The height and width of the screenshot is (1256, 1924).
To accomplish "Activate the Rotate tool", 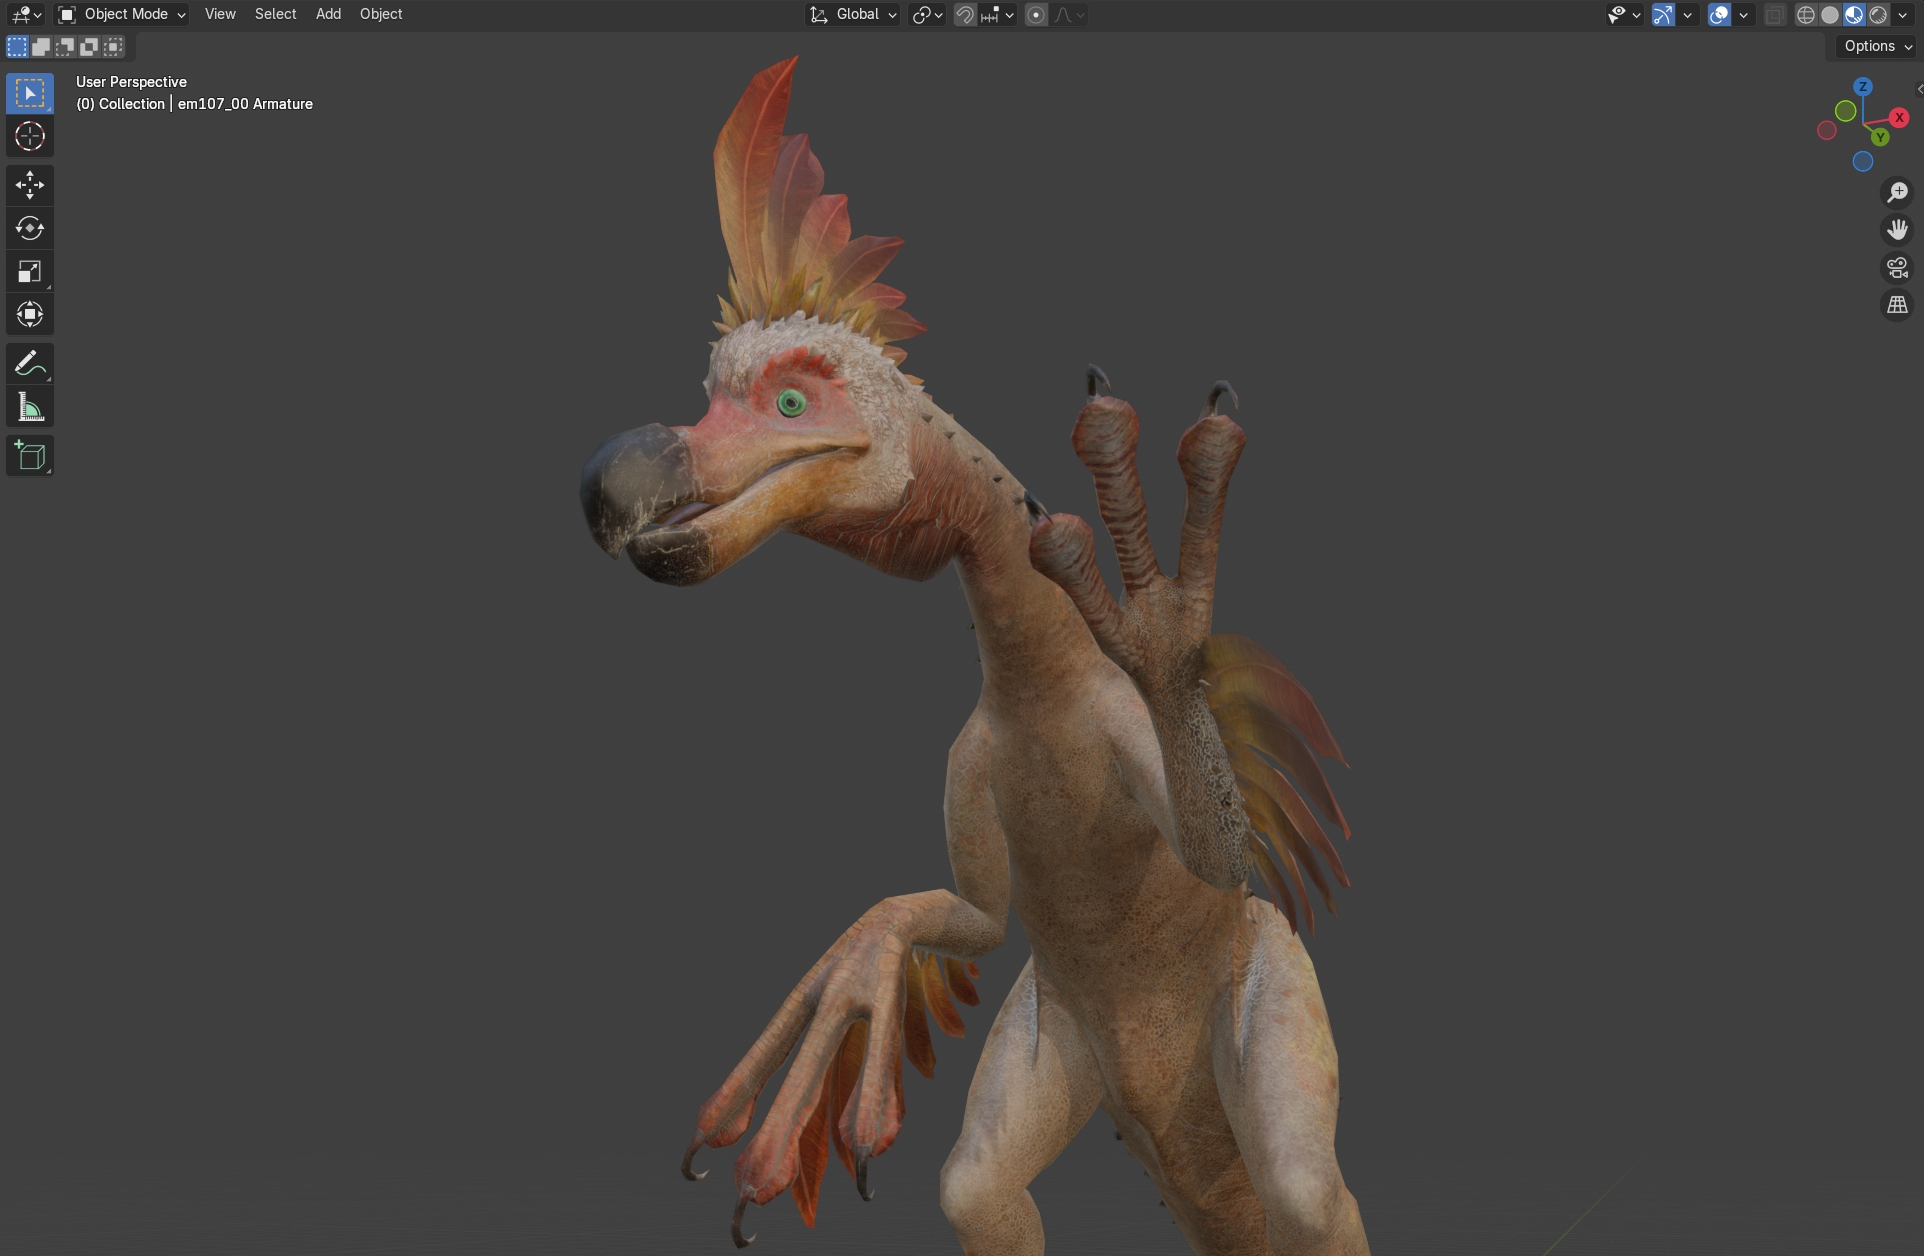I will tap(29, 228).
